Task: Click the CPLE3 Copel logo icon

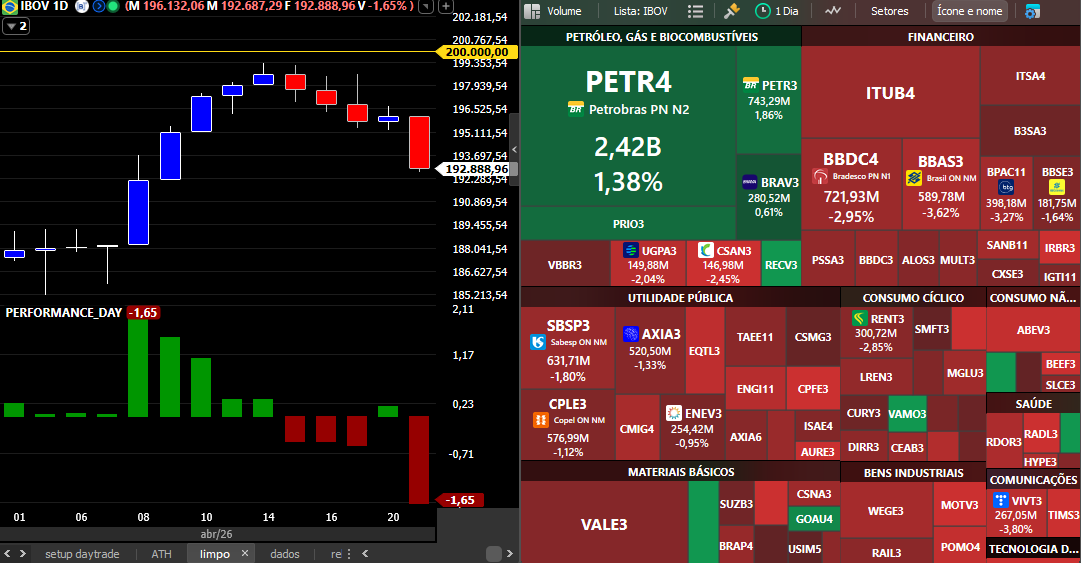Action: (541, 420)
